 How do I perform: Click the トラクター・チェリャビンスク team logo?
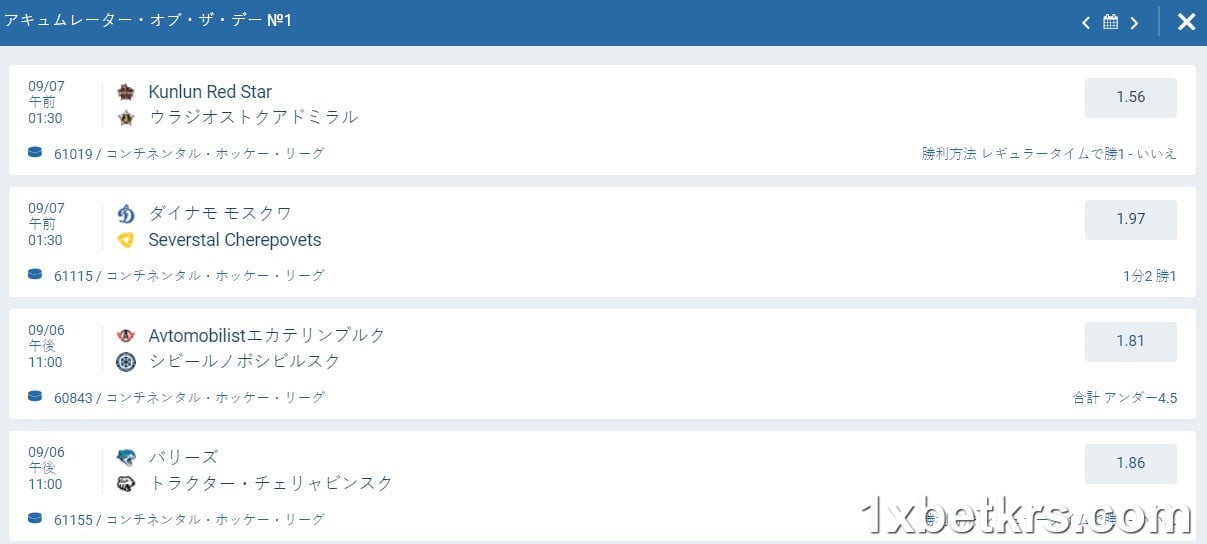pyautogui.click(x=126, y=483)
